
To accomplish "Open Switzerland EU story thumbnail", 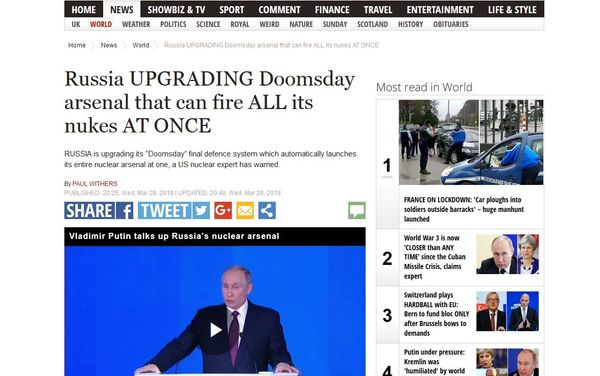I will 507,311.
